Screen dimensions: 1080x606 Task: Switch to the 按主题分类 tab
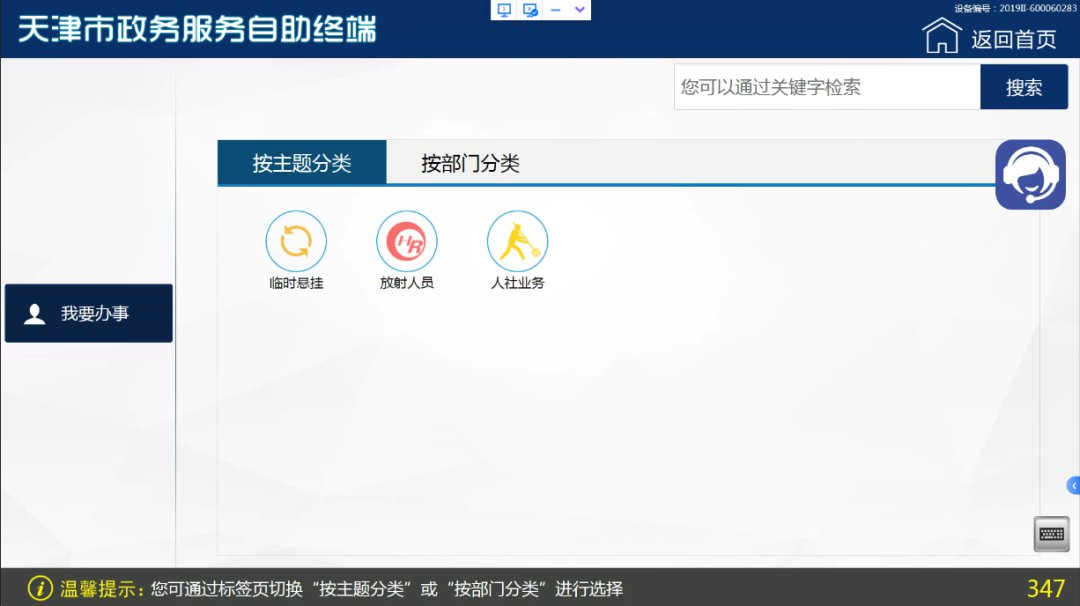[x=302, y=163]
